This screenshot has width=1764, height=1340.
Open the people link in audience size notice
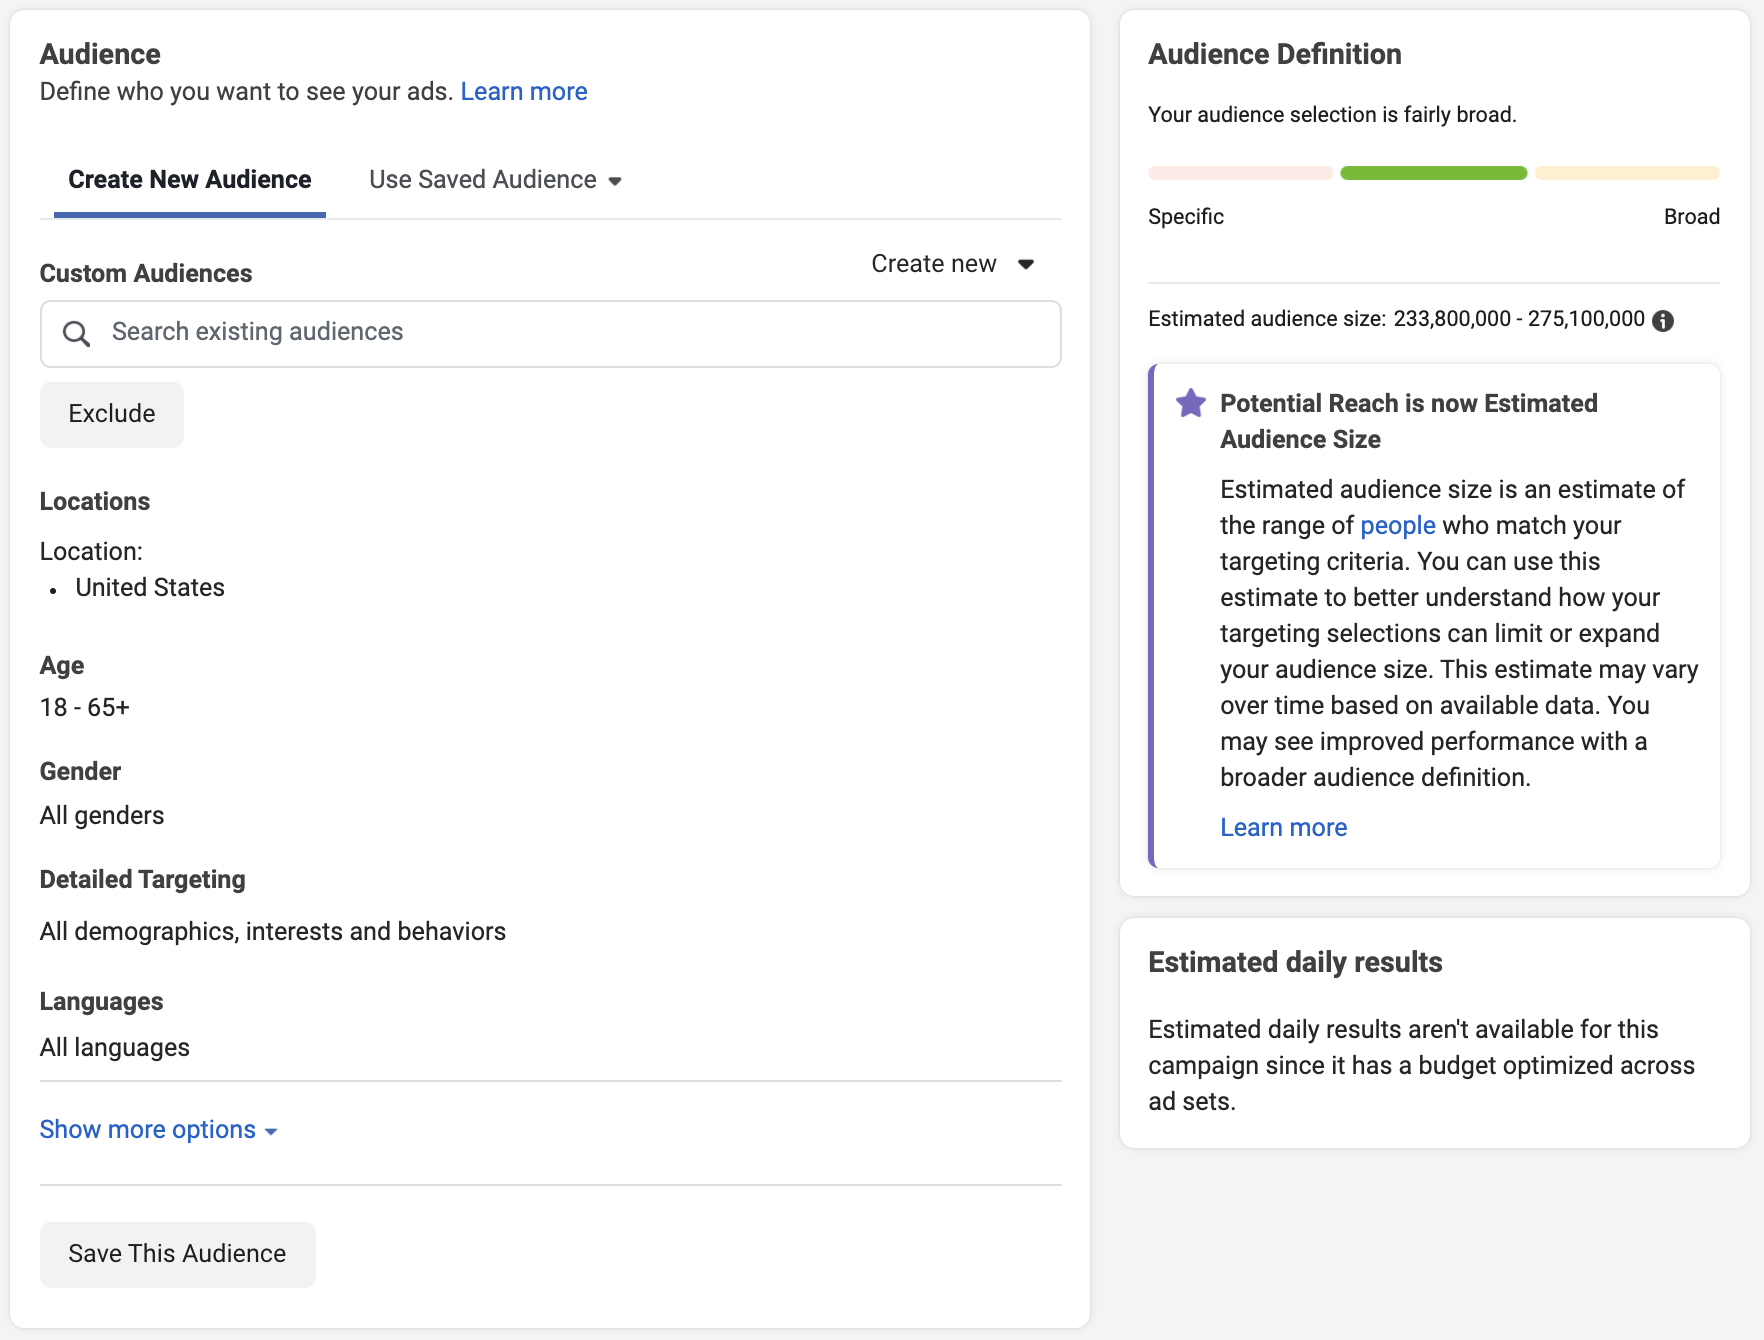[1398, 526]
